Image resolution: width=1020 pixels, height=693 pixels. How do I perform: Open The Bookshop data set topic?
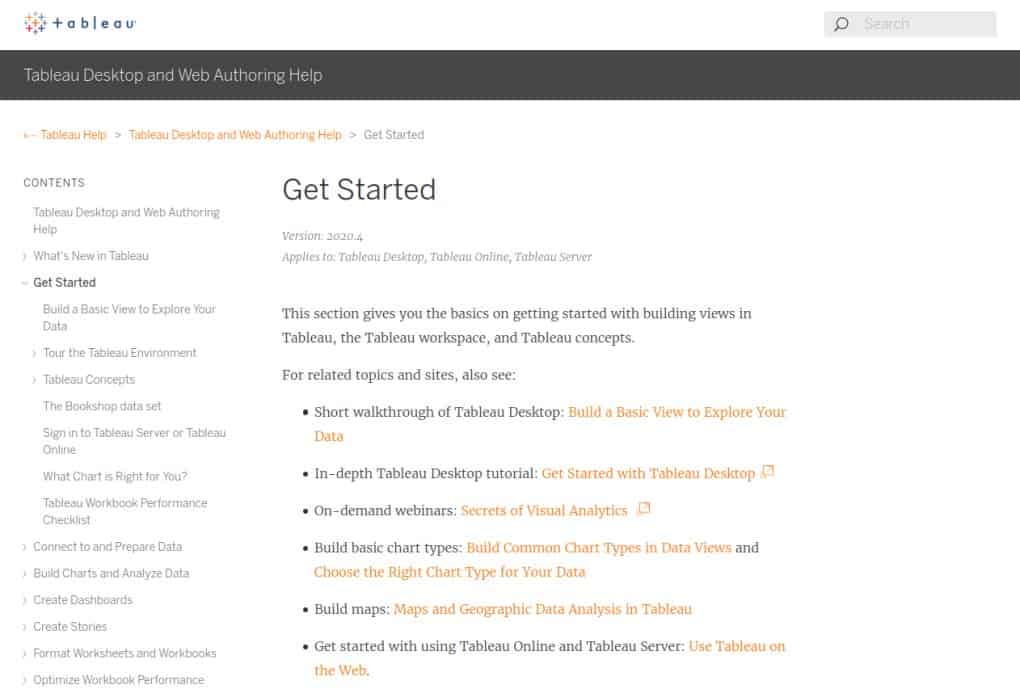102,406
